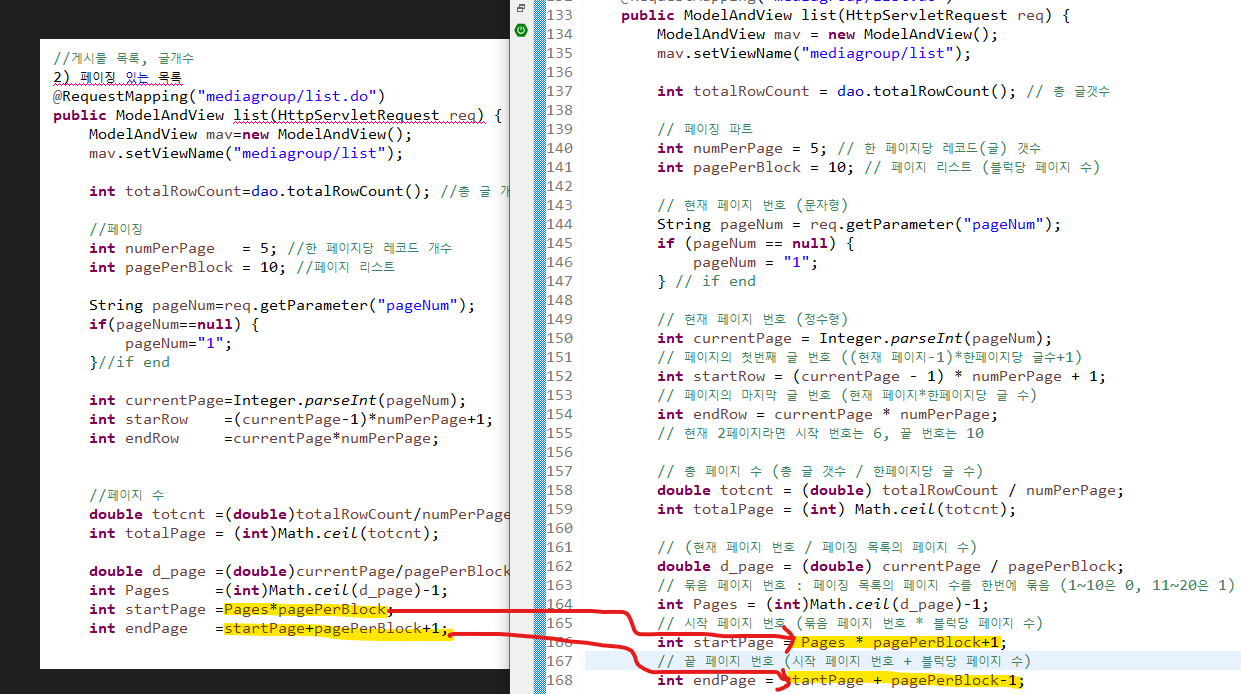The width and height of the screenshot is (1241, 694).
Task: Click the "2) 페이징 있는 목록" heading in left document
Action: click(x=118, y=78)
